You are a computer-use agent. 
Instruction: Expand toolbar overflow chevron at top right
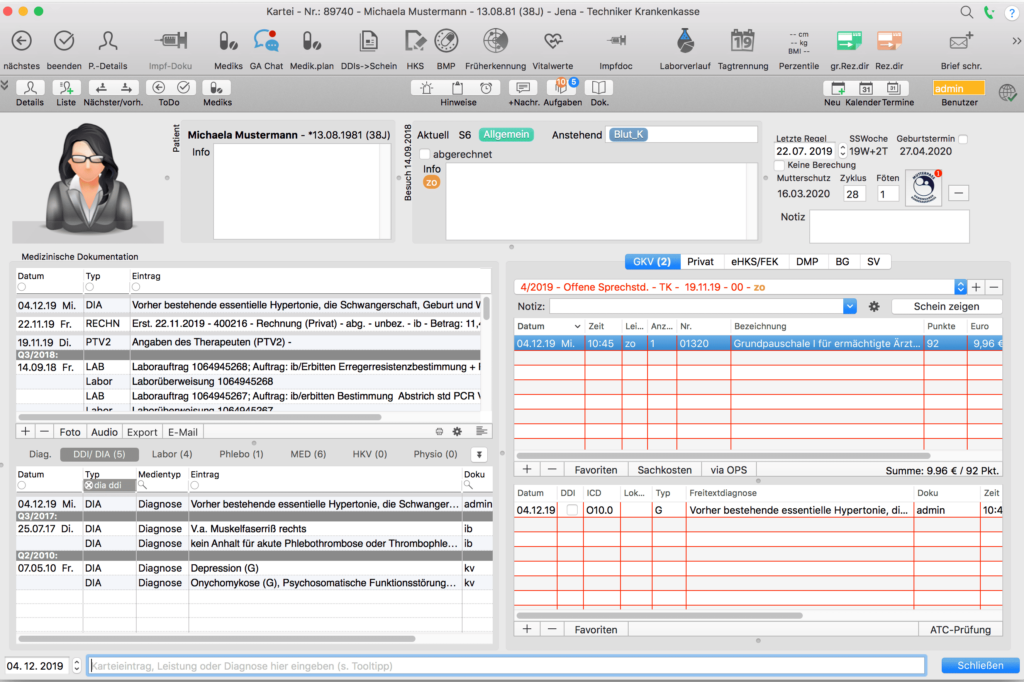[1016, 41]
